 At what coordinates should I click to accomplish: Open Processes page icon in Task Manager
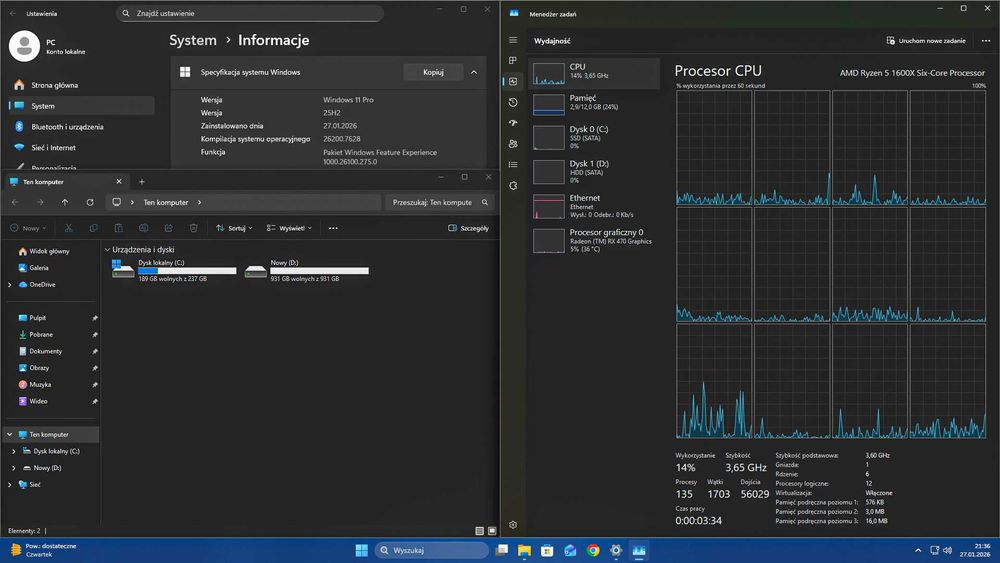pos(513,61)
